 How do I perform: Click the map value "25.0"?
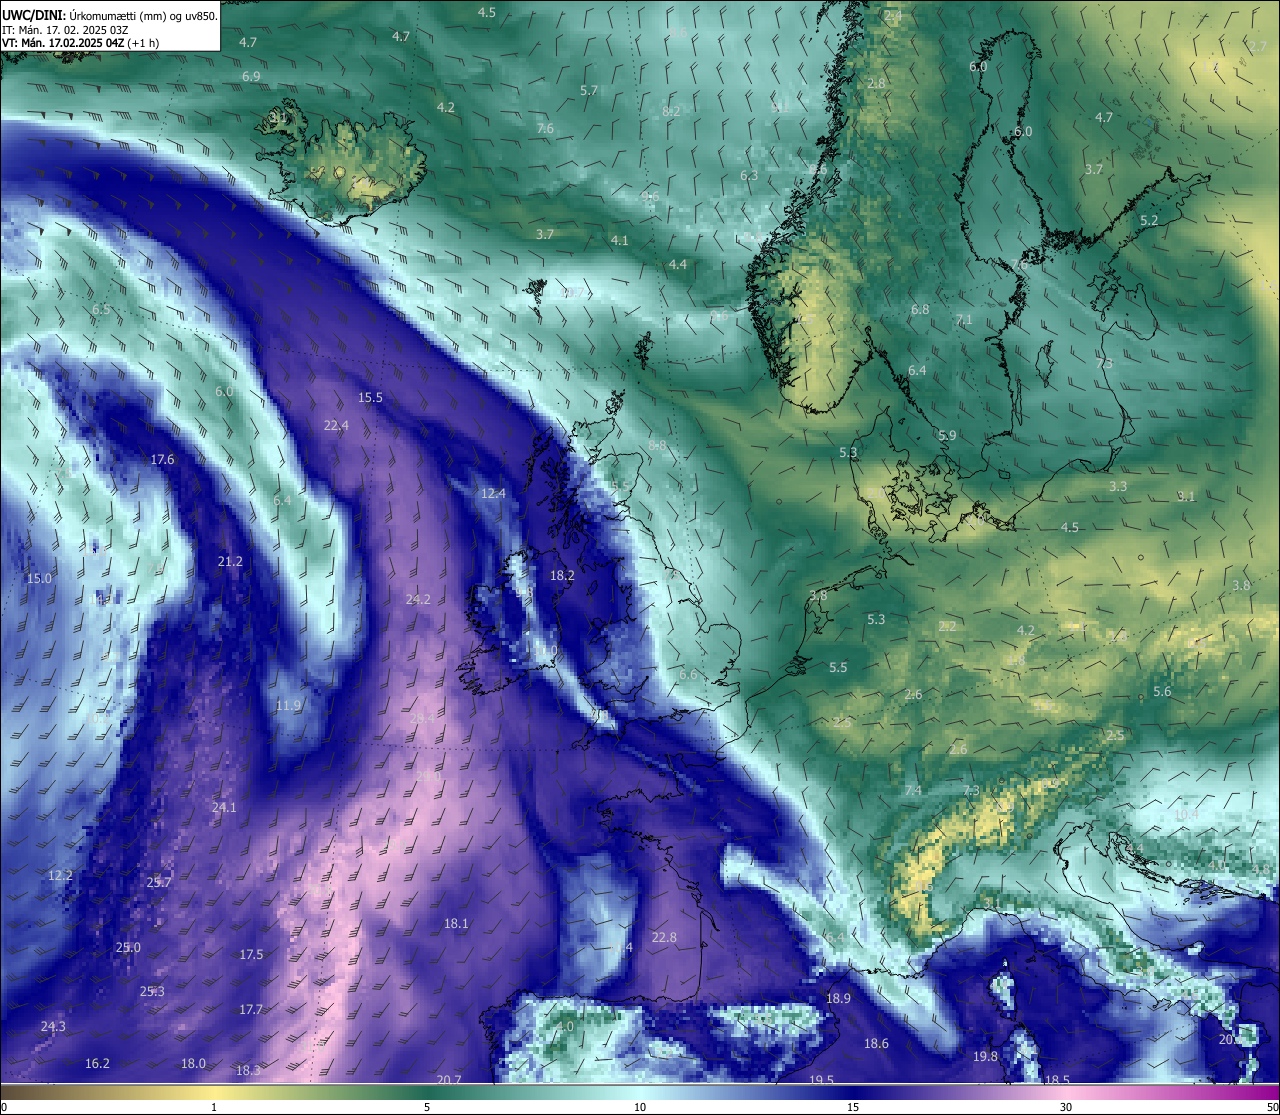[x=128, y=947]
